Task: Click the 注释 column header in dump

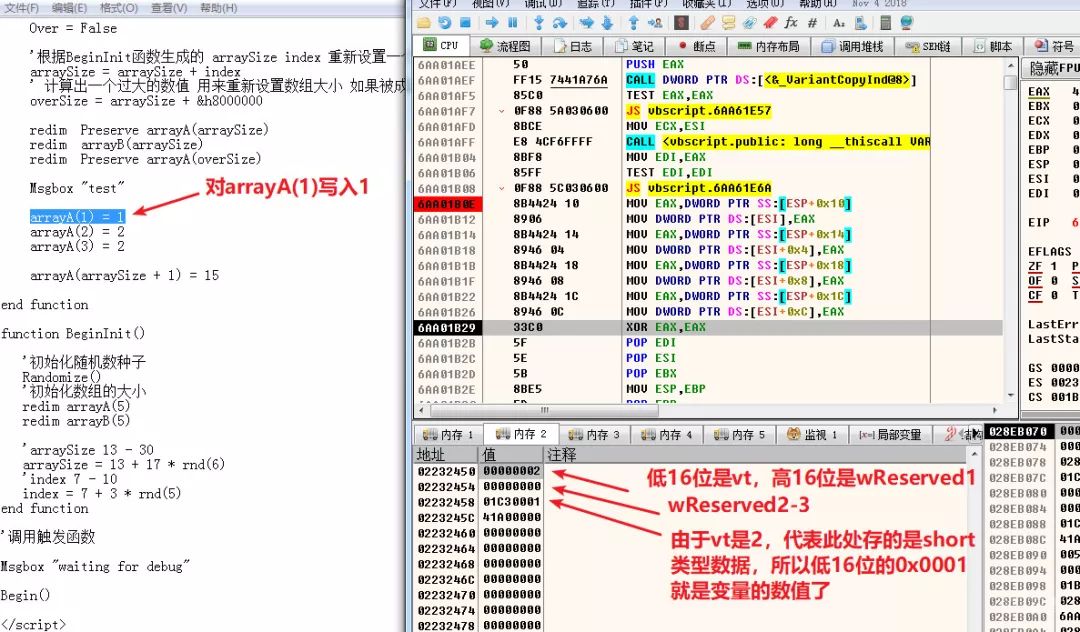Action: click(756, 455)
